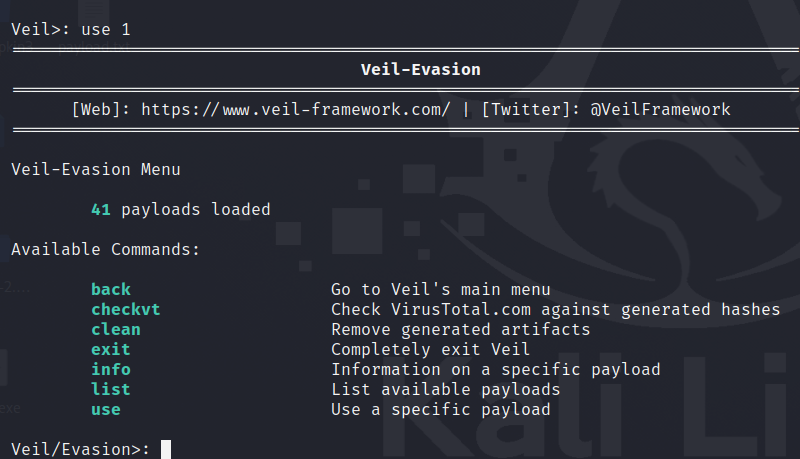
Task: Click 'Go to Veil's main menu' description
Action: point(441,290)
